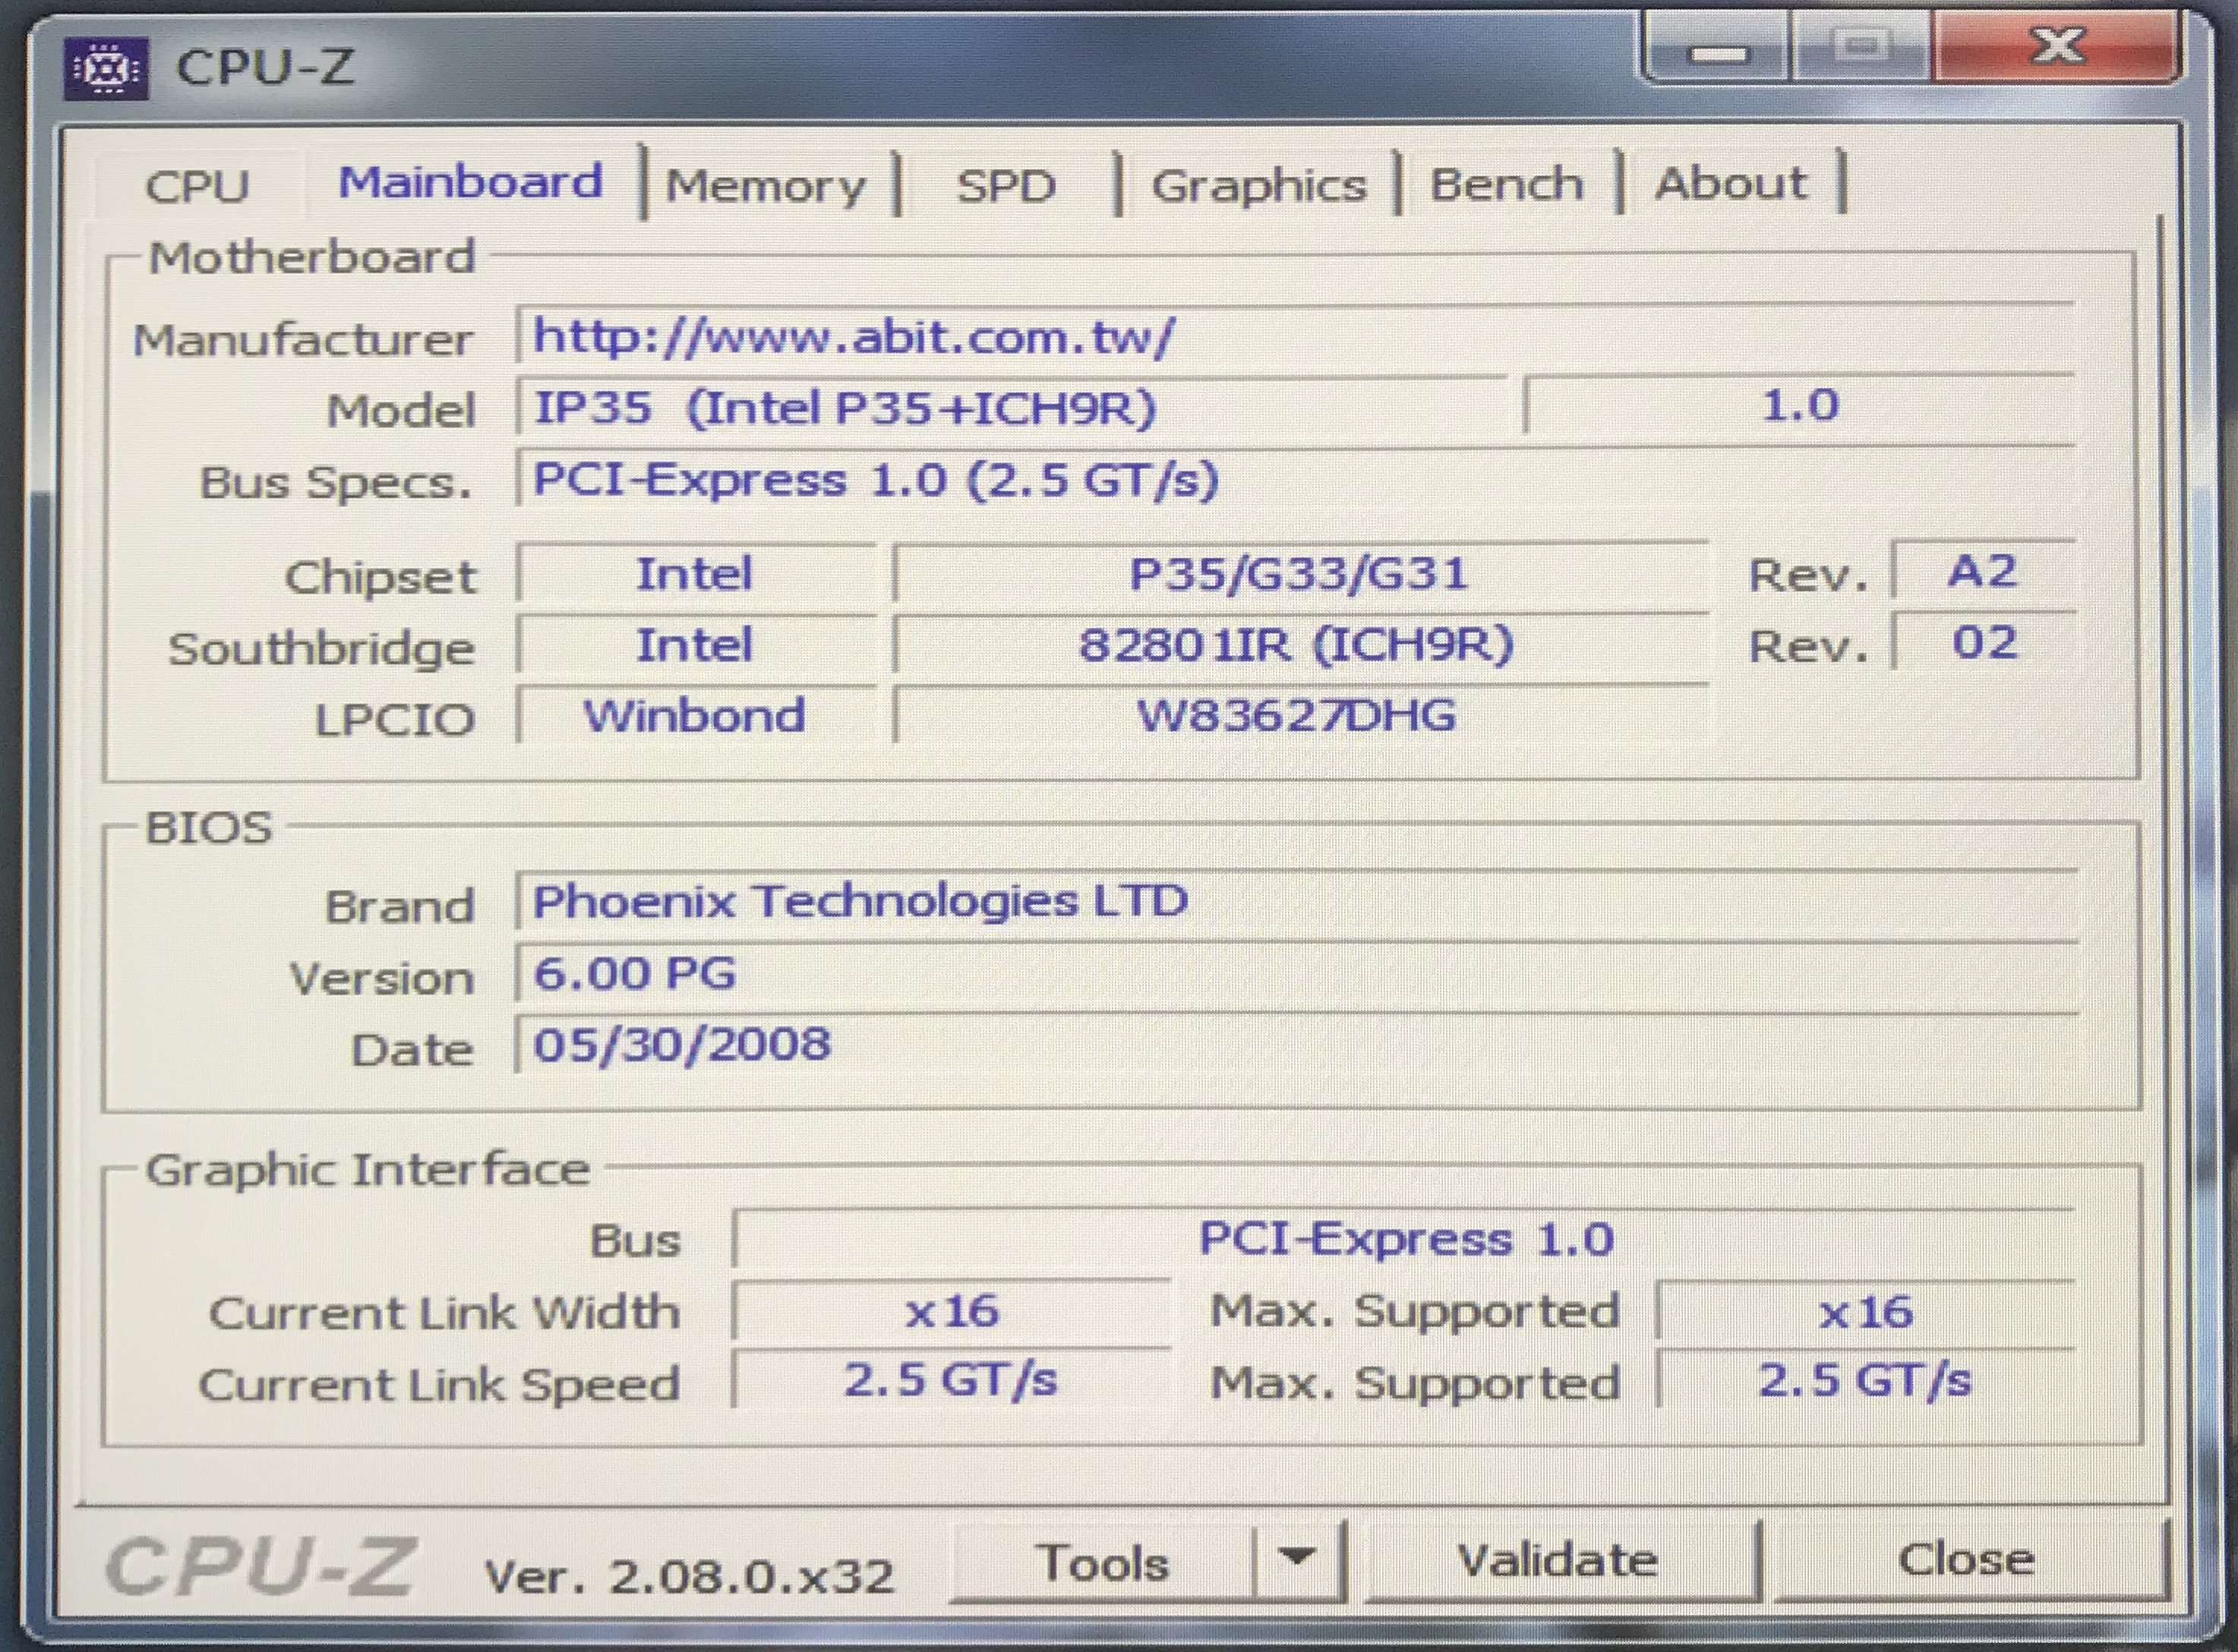Open the SPD tab

[1006, 186]
